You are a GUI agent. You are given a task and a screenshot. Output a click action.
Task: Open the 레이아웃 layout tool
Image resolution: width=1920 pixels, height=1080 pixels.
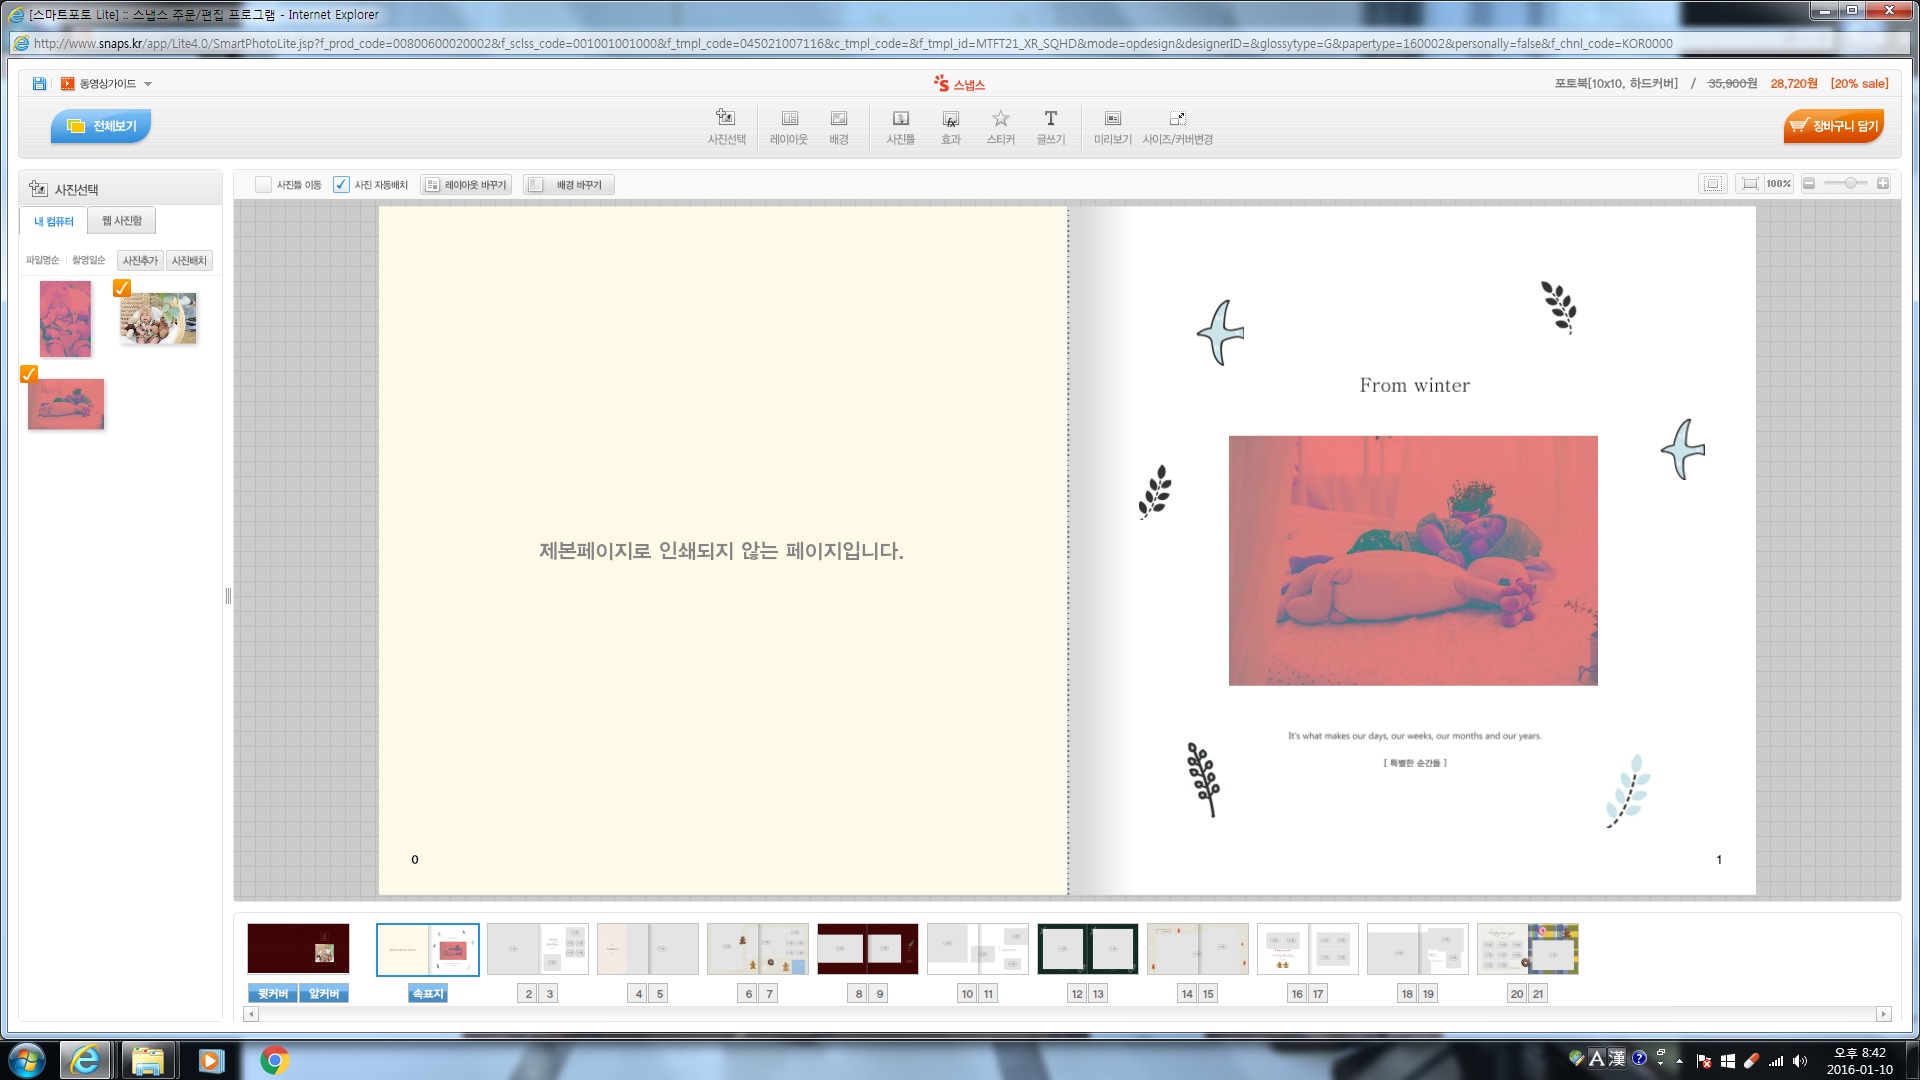tap(789, 119)
